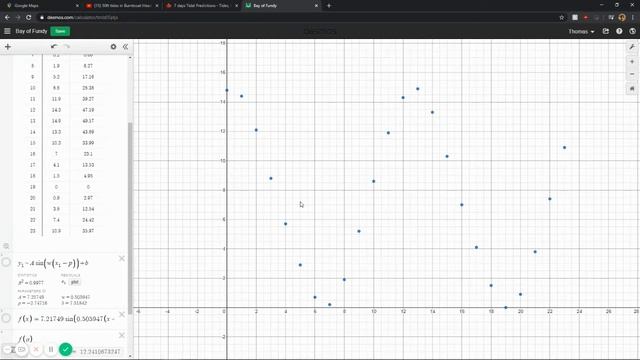Open Thomas account dropdown
Screen dimensions: 640x360
(581, 31)
